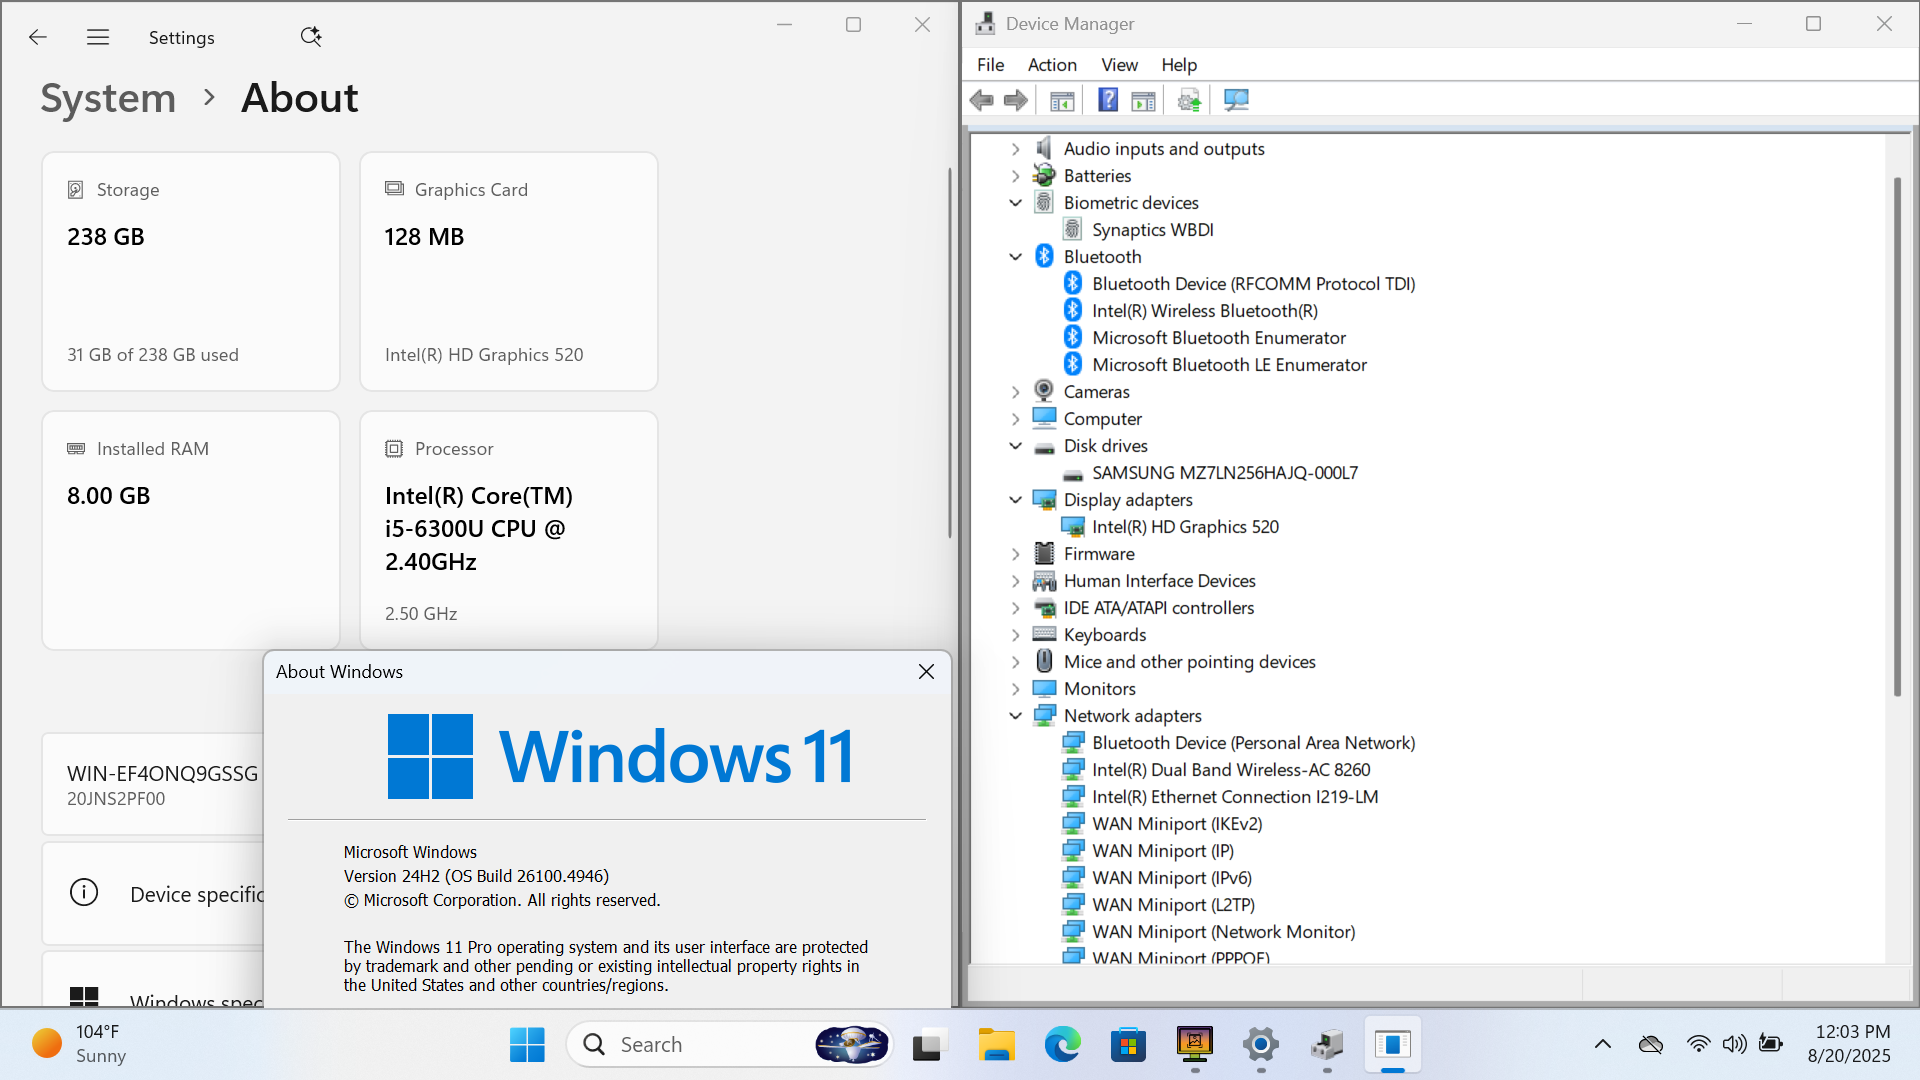This screenshot has height=1080, width=1920.
Task: Click Scan for hardware changes toolbar icon
Action: coord(1236,100)
